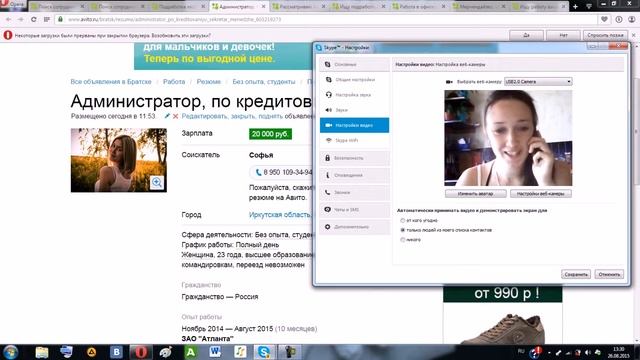Click the browser back arrow
The height and width of the screenshot is (360, 640).
point(9,19)
